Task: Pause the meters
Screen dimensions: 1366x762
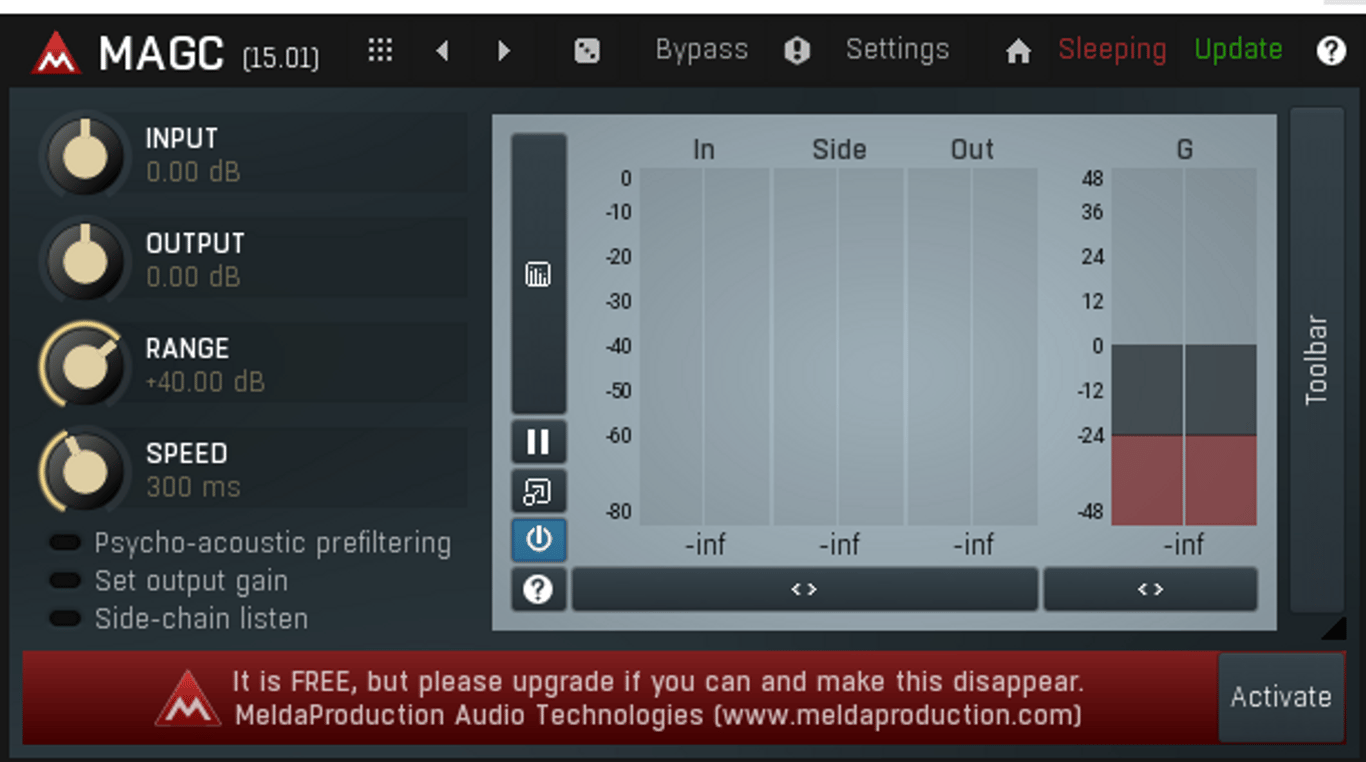Action: tap(538, 441)
